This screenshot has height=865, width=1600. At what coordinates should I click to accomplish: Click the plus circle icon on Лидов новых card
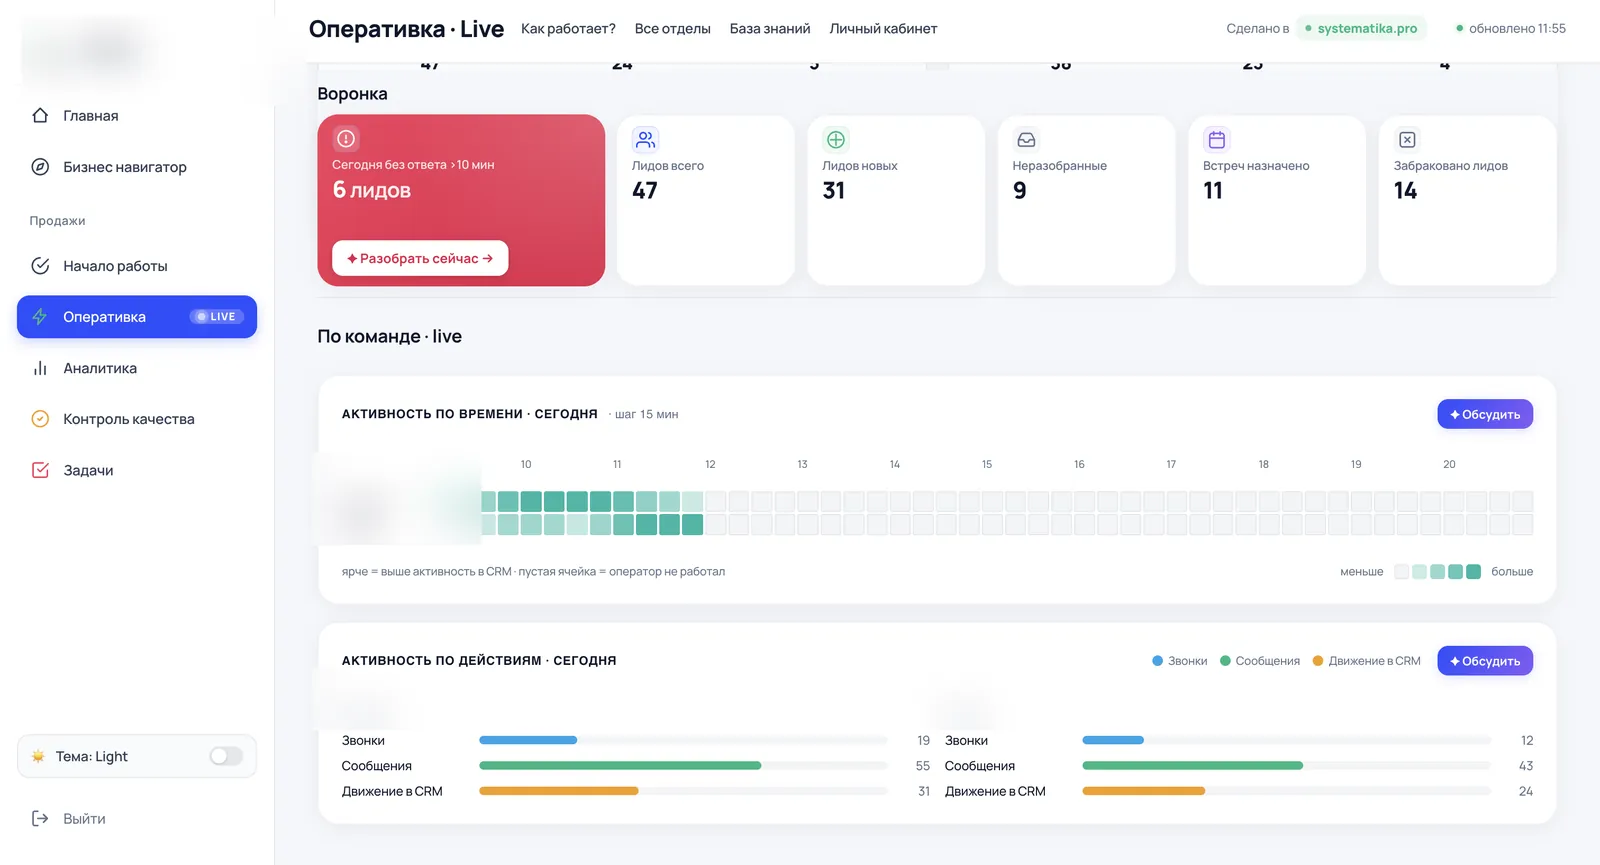tap(836, 139)
